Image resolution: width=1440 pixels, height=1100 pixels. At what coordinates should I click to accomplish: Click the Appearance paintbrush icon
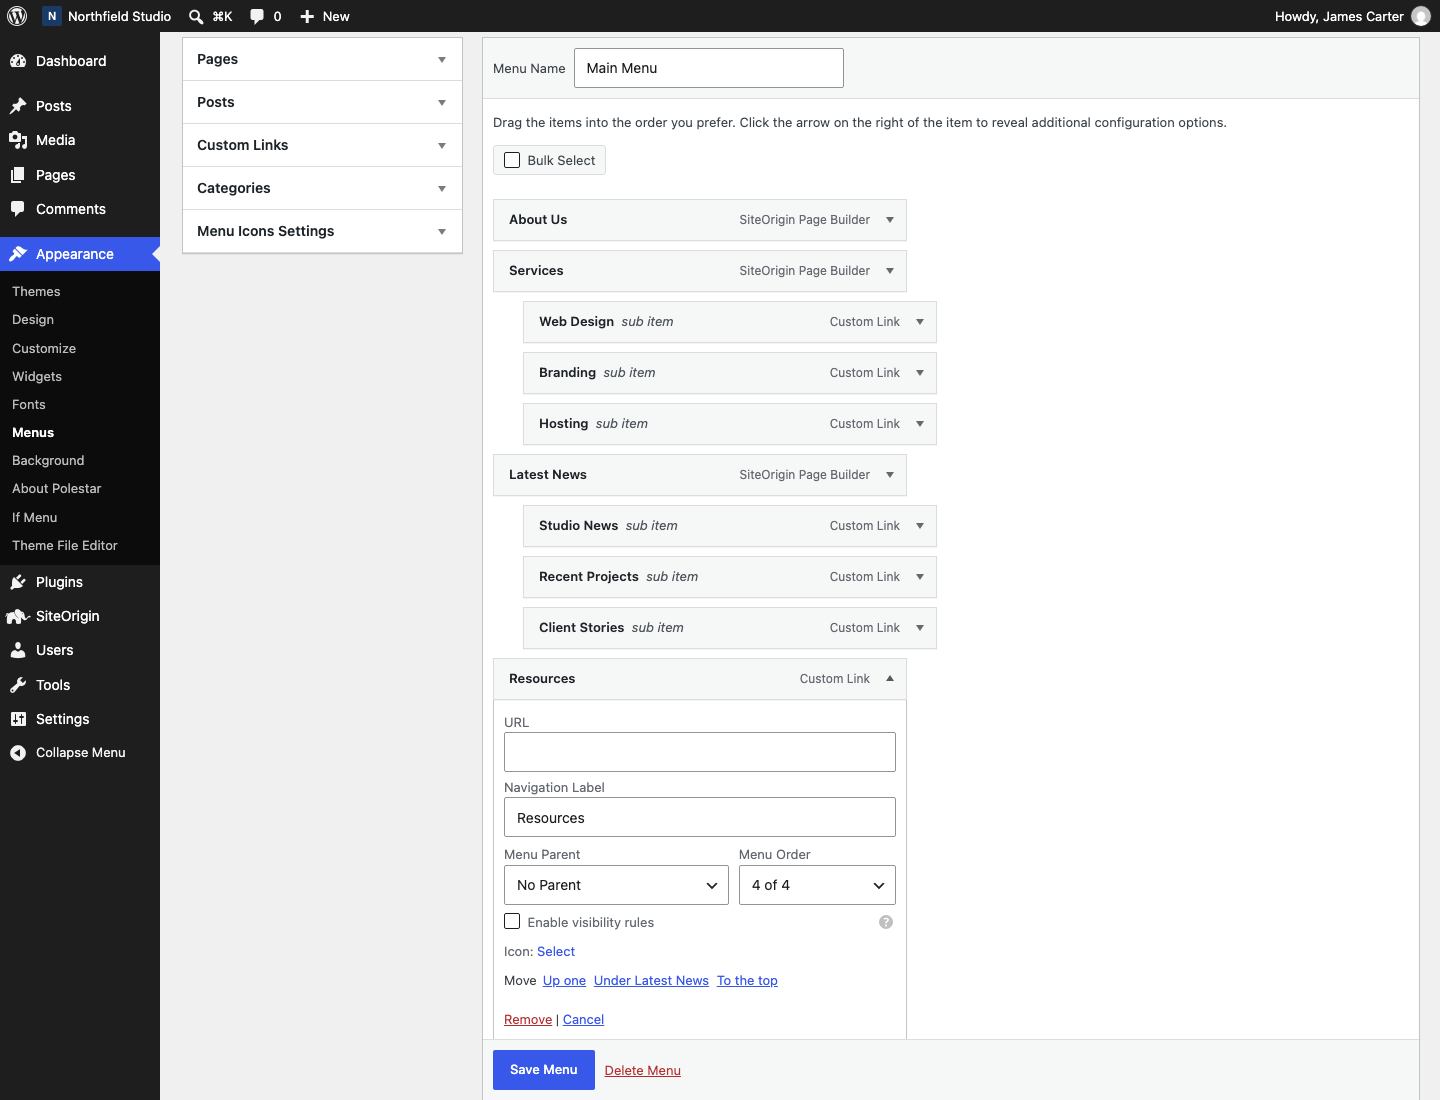(18, 254)
